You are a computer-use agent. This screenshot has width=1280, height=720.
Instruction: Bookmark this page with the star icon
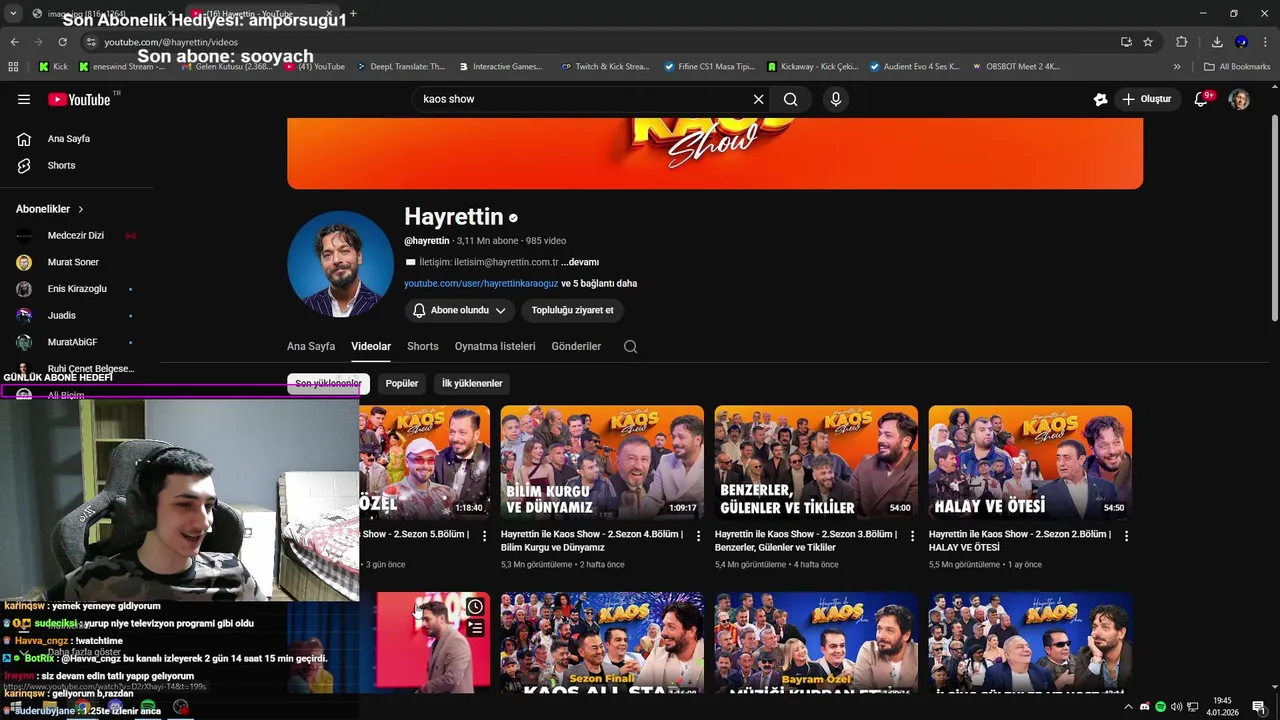1148,42
